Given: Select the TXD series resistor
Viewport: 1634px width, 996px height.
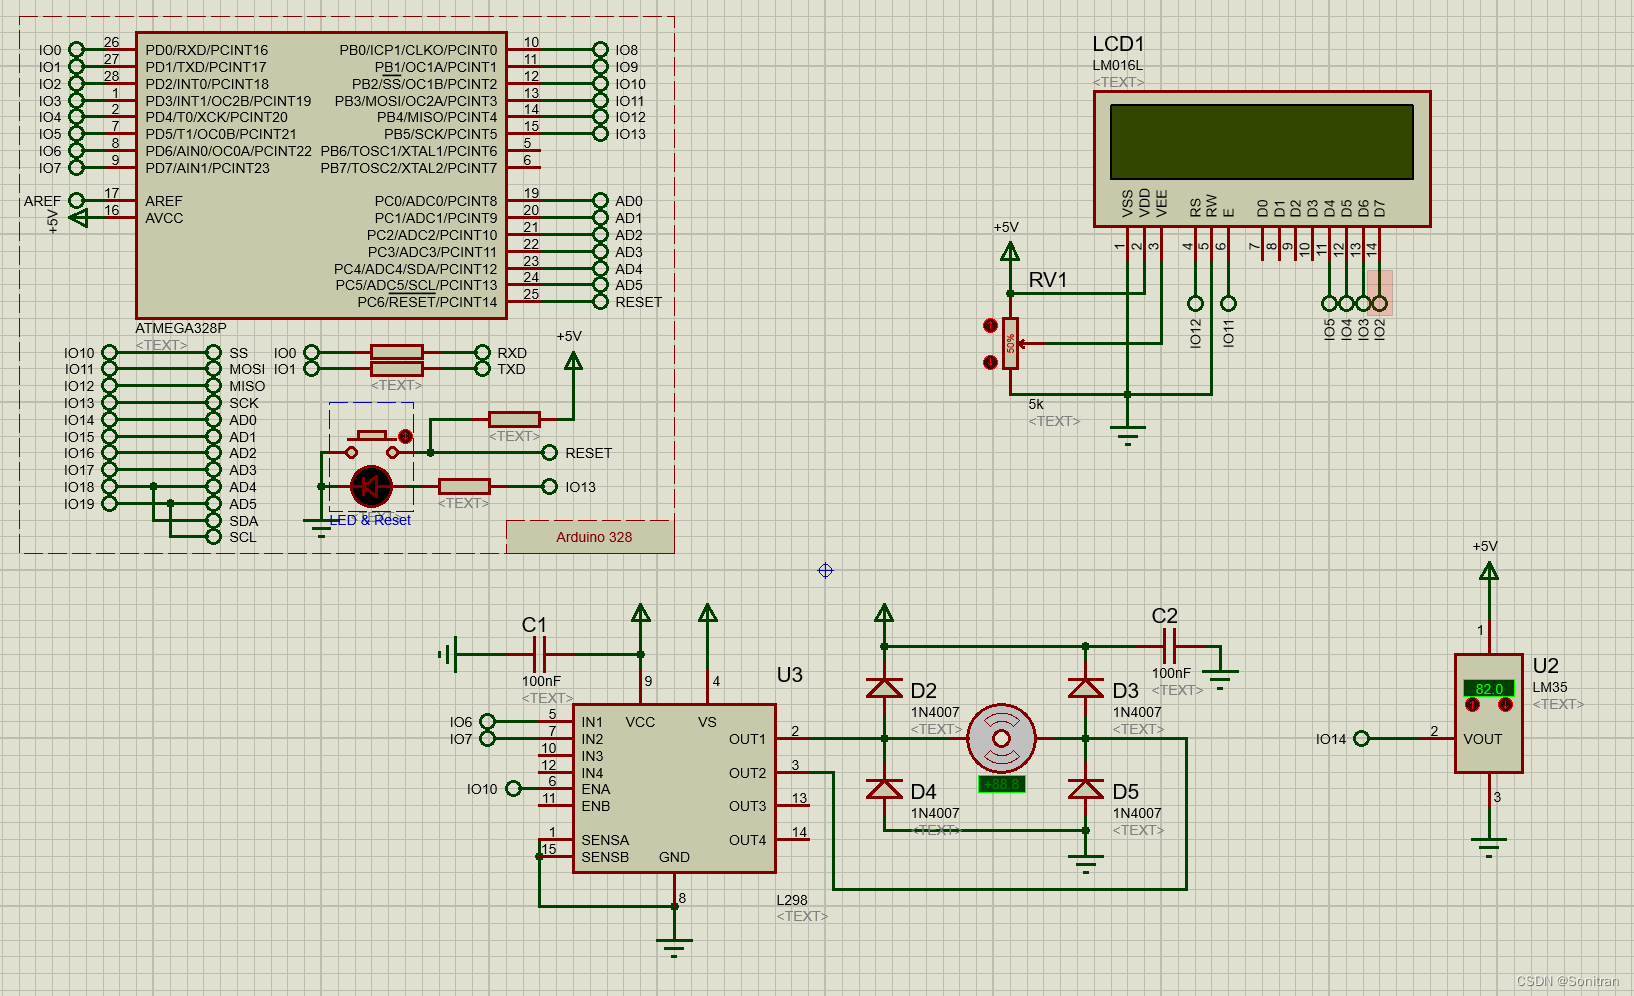Looking at the screenshot, I should 397,369.
